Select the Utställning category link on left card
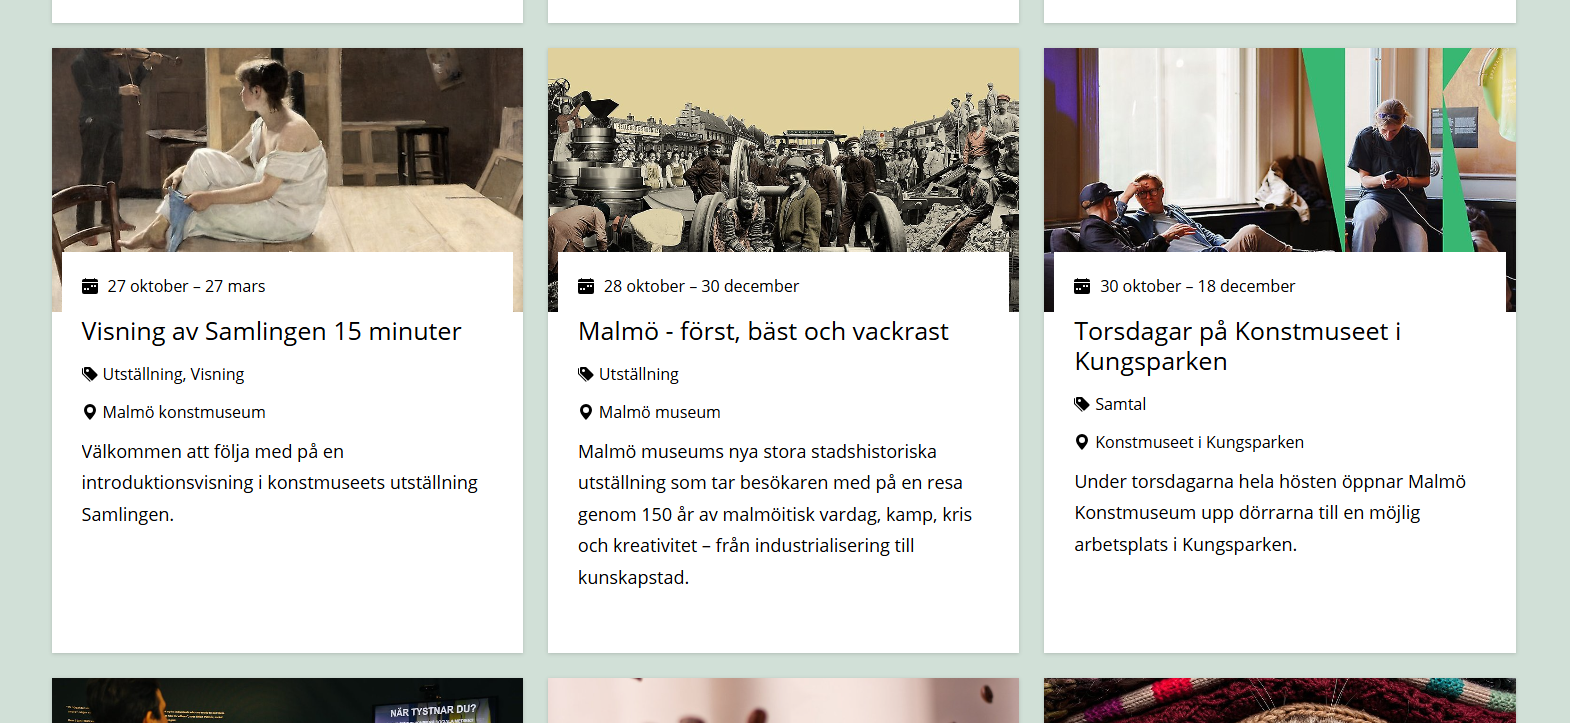 click(140, 373)
